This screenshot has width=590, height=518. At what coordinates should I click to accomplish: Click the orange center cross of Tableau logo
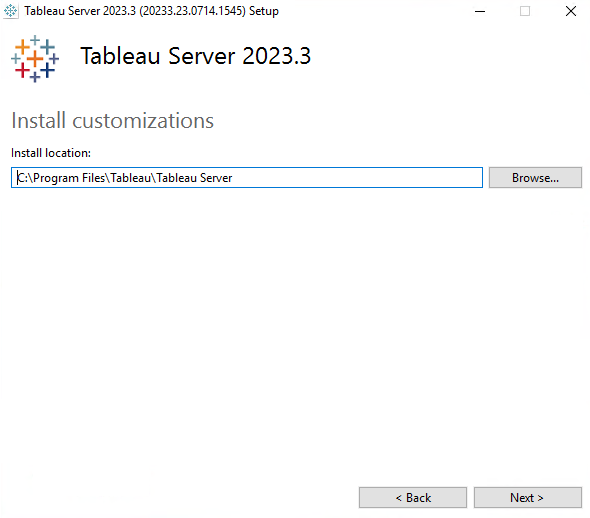[x=35, y=58]
